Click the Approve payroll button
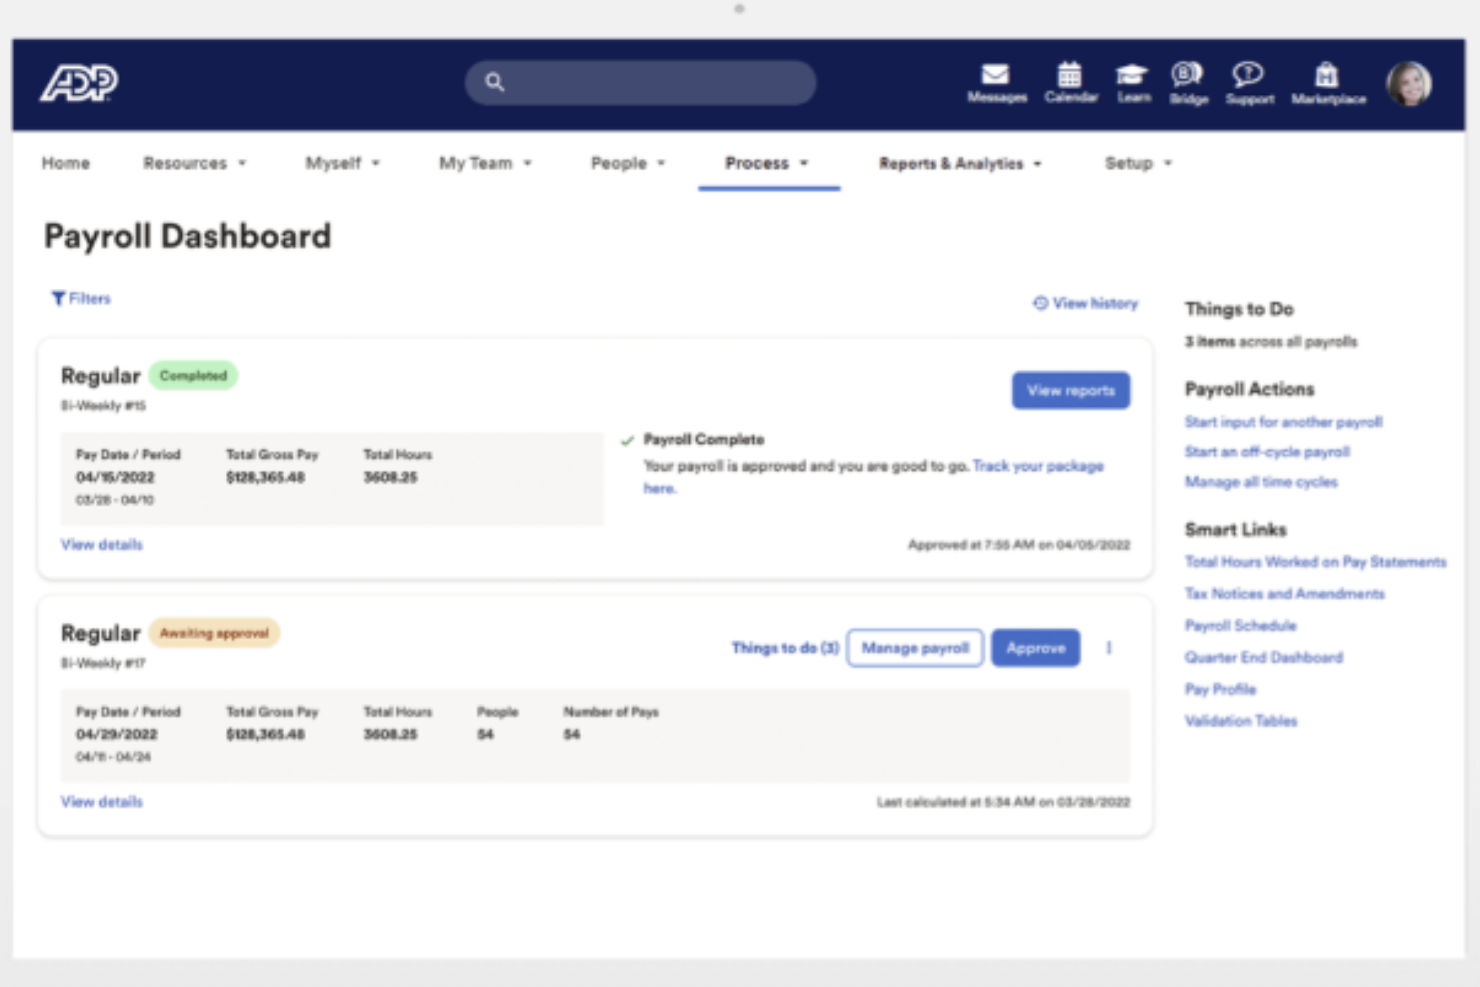Image resolution: width=1480 pixels, height=987 pixels. coord(1036,648)
